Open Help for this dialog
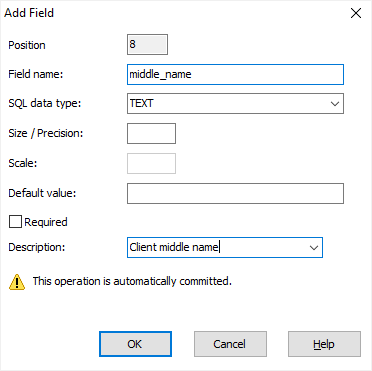This screenshot has width=372, height=371. click(324, 344)
